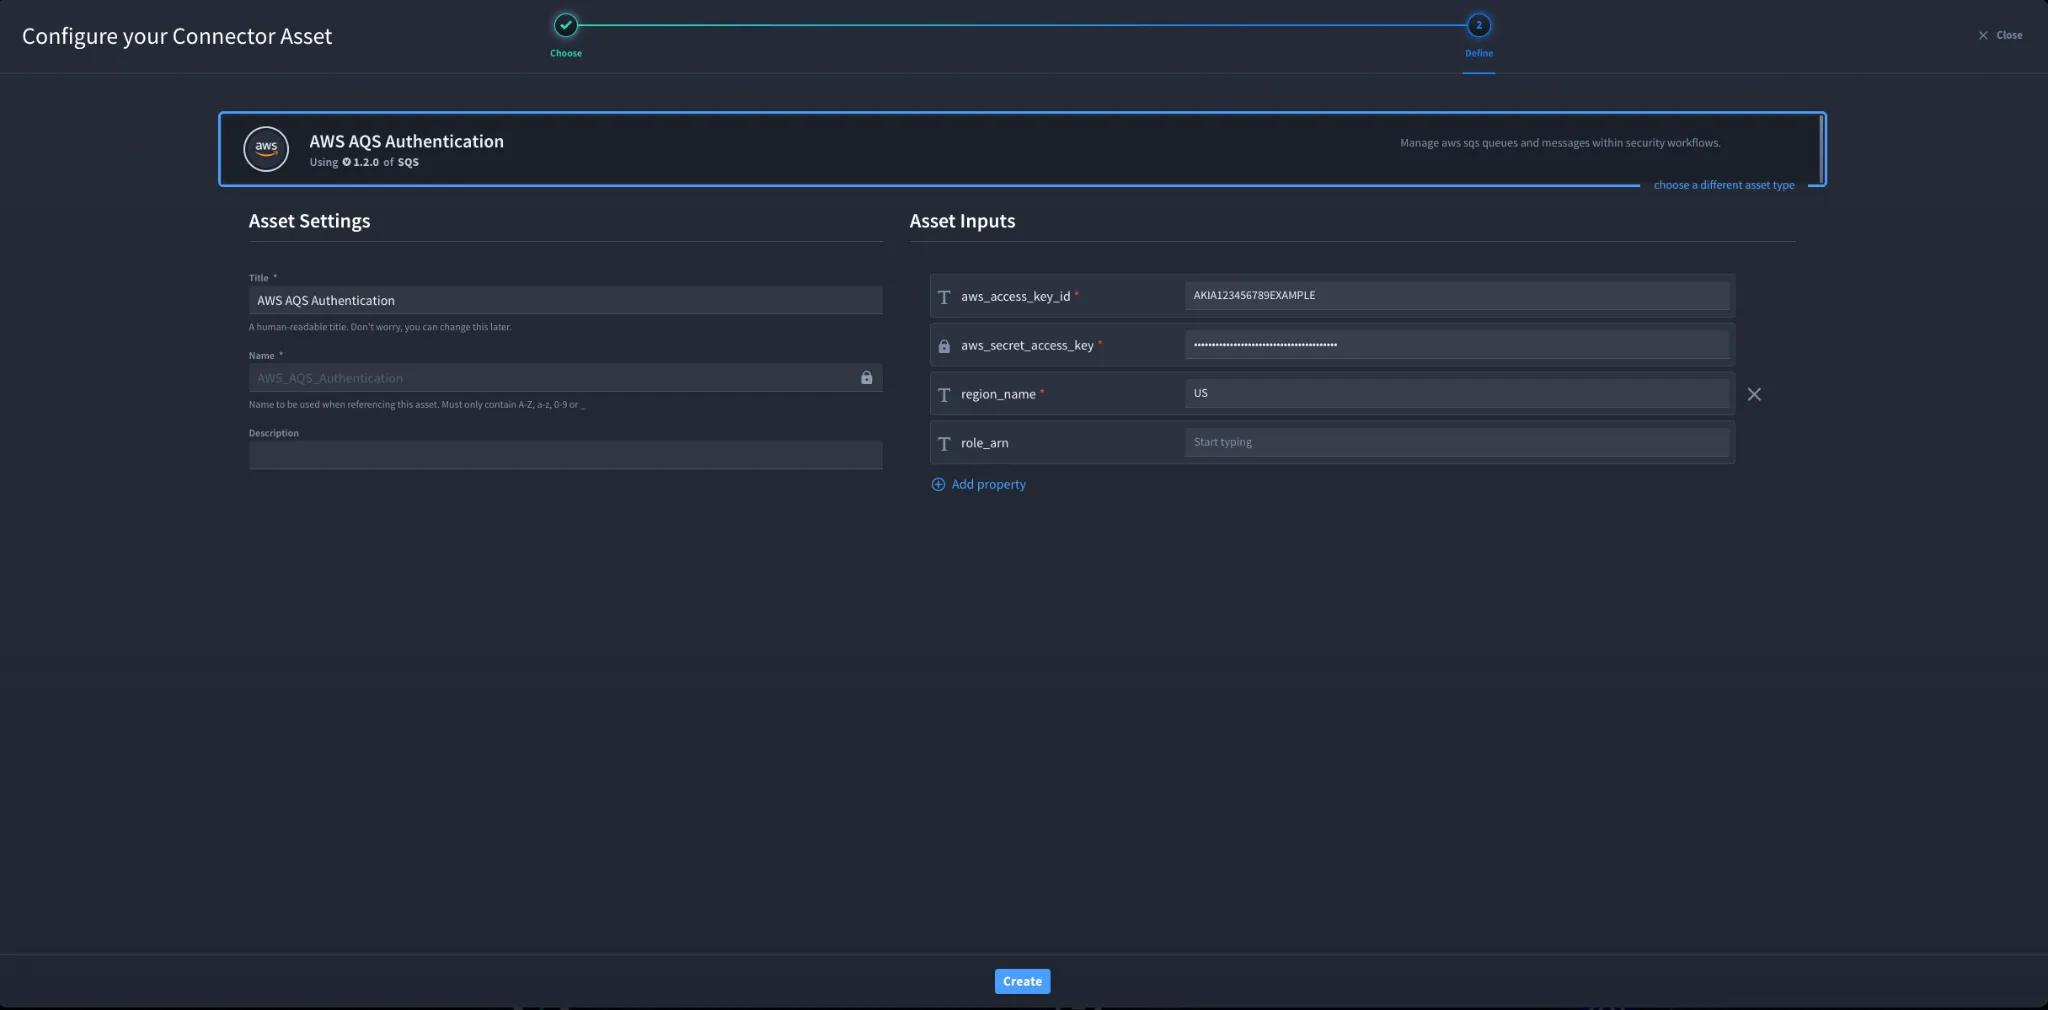Click the Asset Settings heading

(309, 221)
